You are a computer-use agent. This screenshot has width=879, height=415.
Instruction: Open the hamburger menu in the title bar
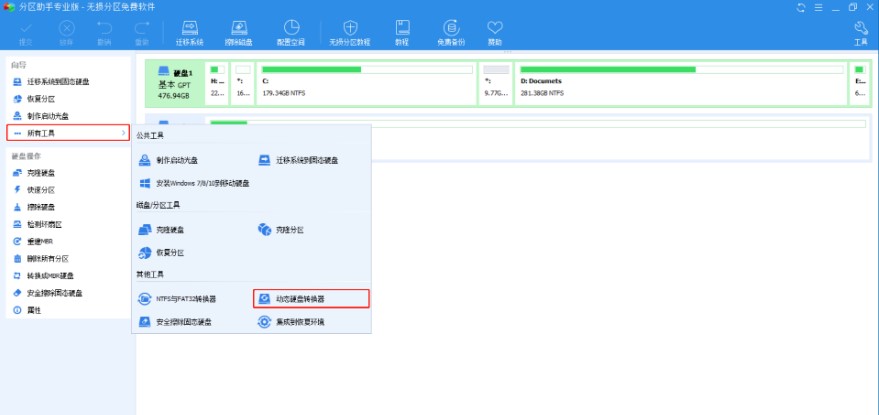coord(818,7)
